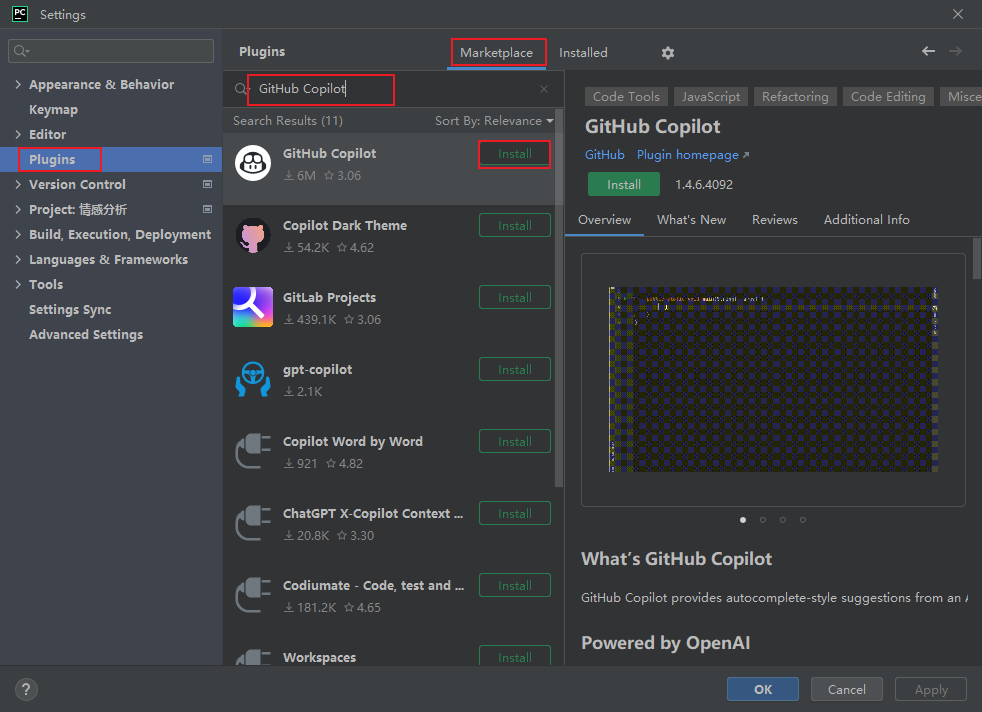Show the second screenshot via carousel dot
982x712 pixels.
(x=762, y=520)
